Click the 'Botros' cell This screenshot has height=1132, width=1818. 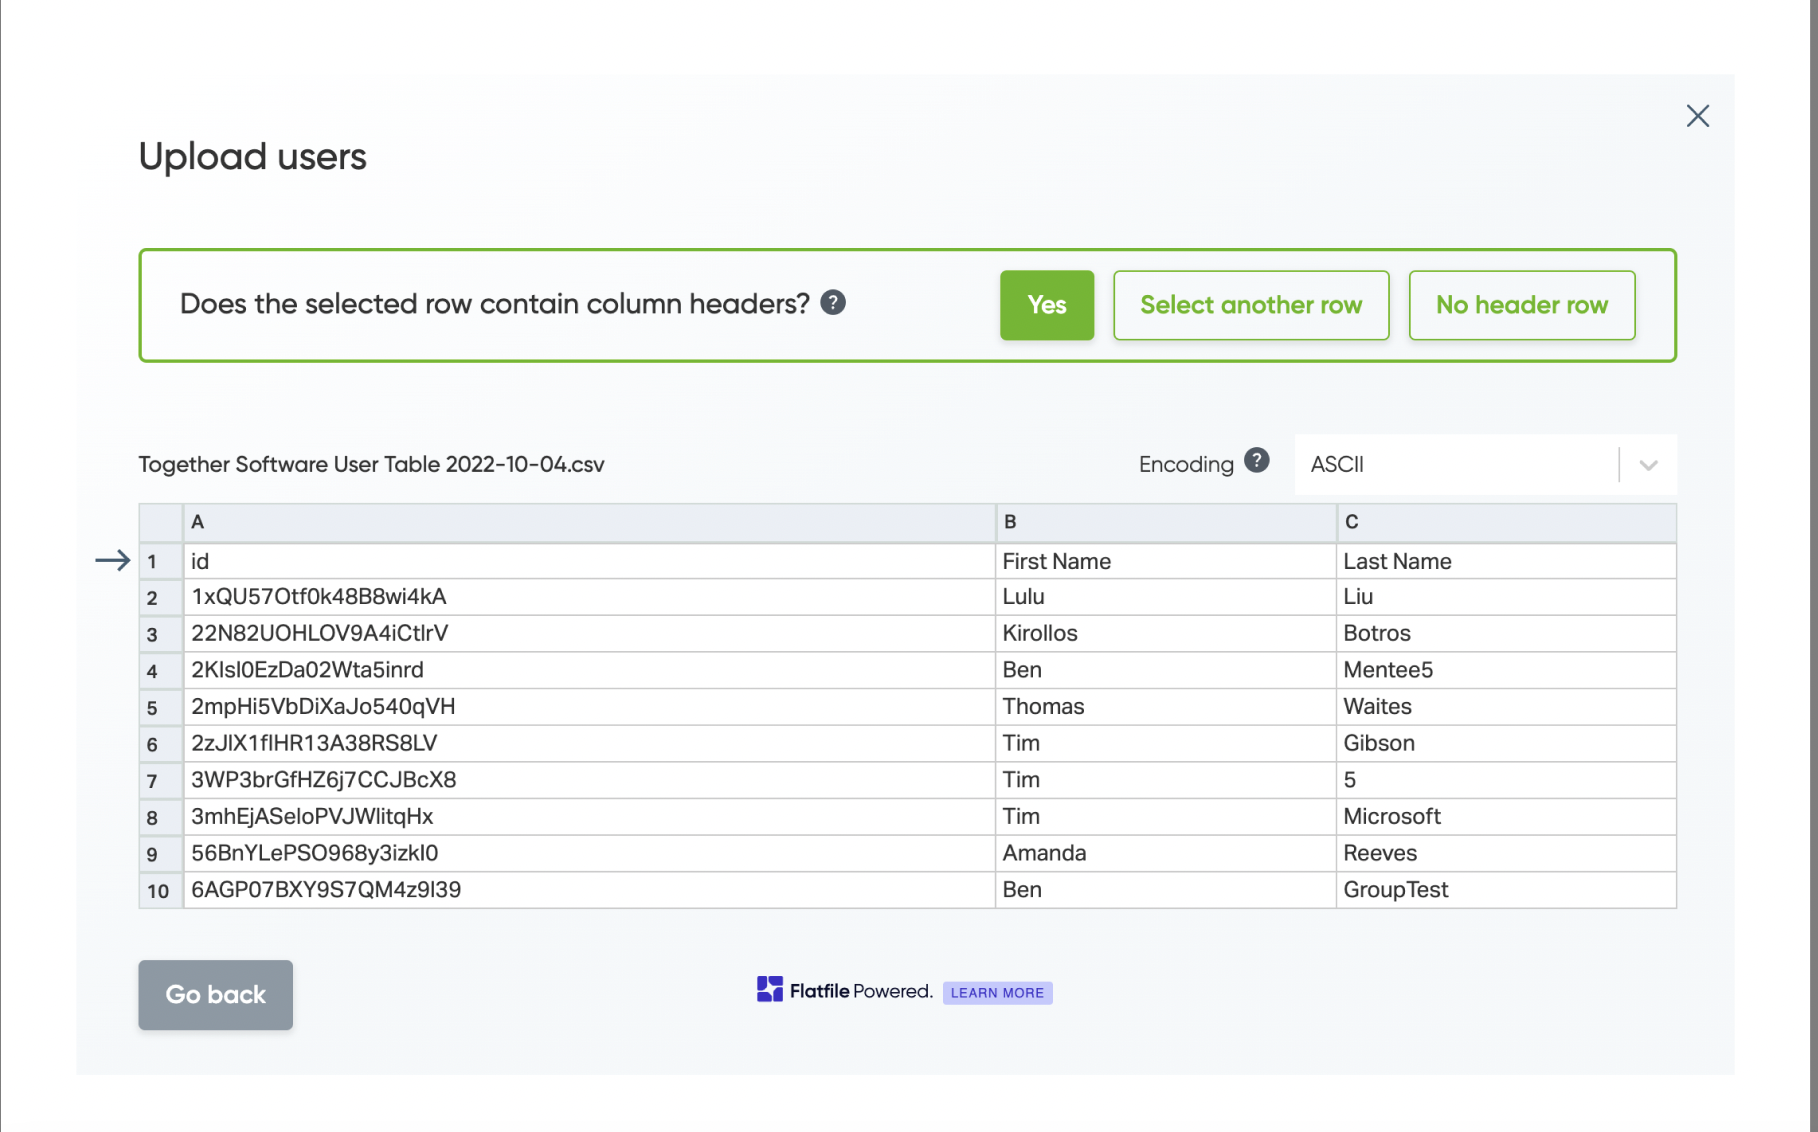pos(1506,634)
